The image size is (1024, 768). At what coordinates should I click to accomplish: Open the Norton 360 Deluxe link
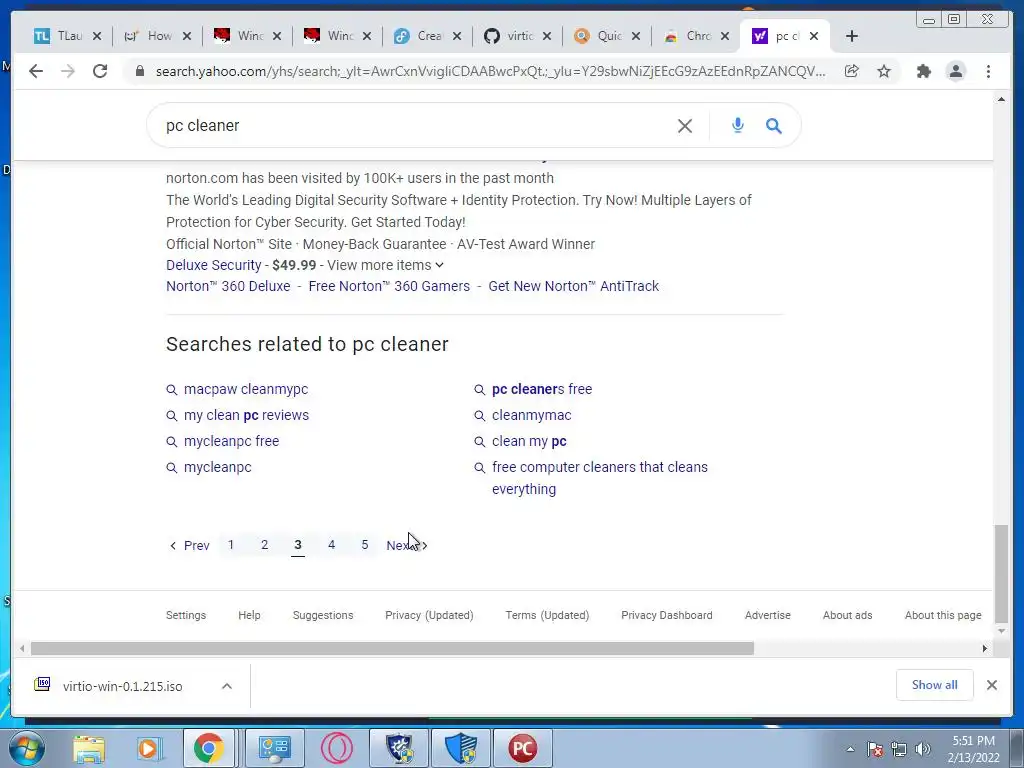point(228,286)
